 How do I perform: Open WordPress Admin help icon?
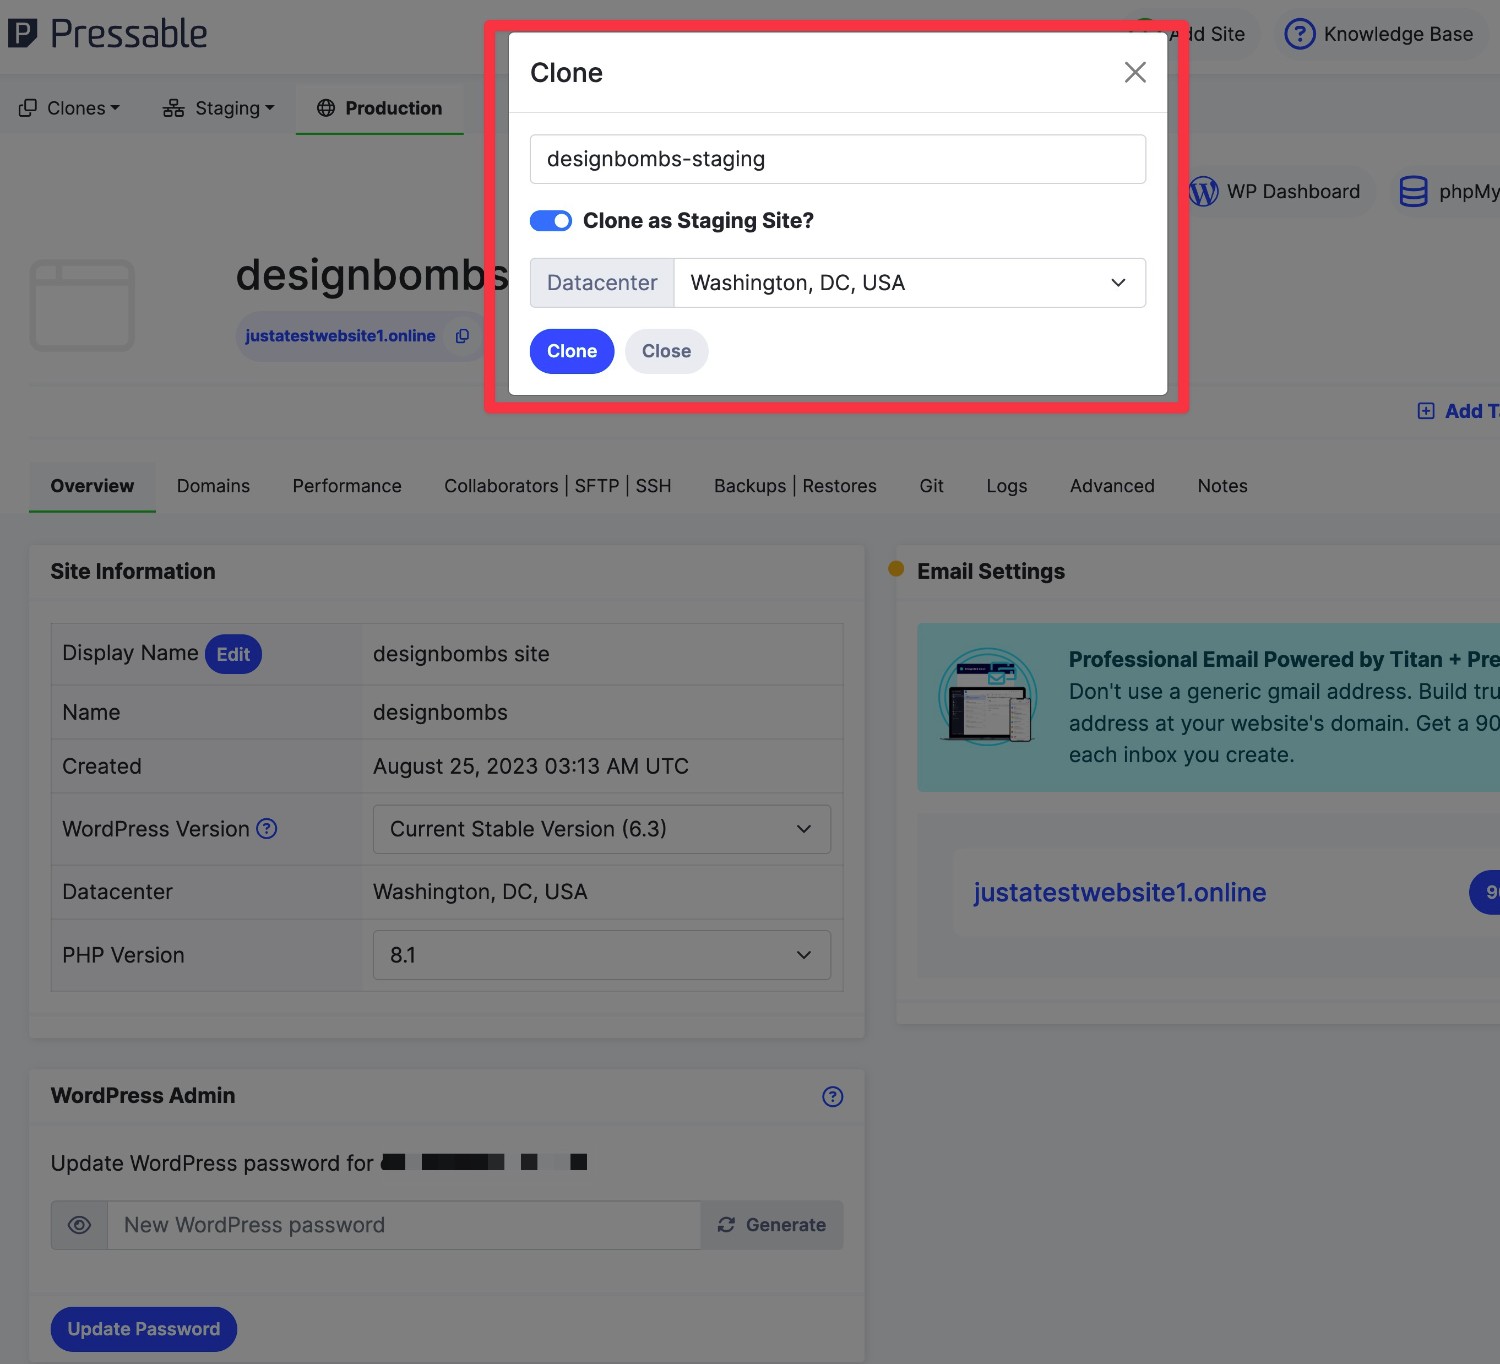(832, 1097)
